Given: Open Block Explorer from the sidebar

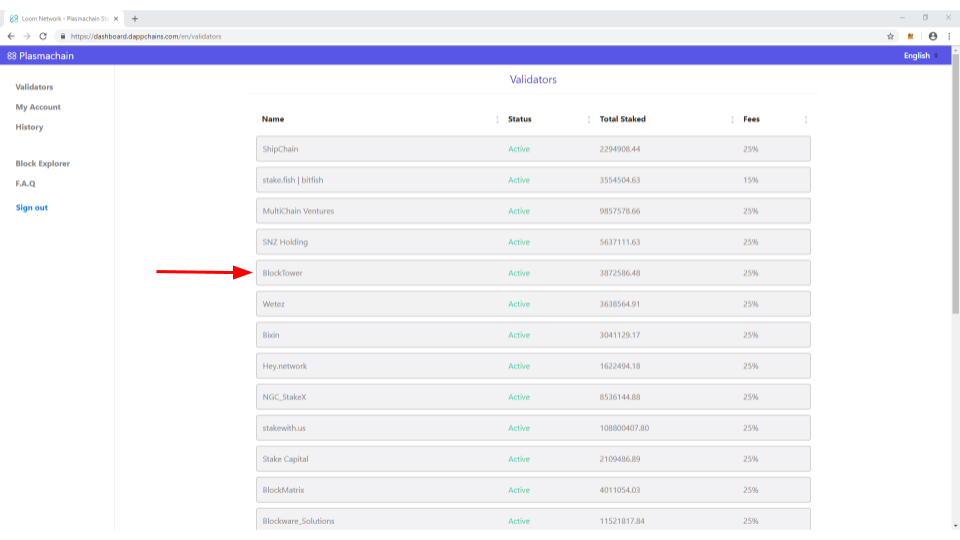Looking at the screenshot, I should pyautogui.click(x=43, y=163).
